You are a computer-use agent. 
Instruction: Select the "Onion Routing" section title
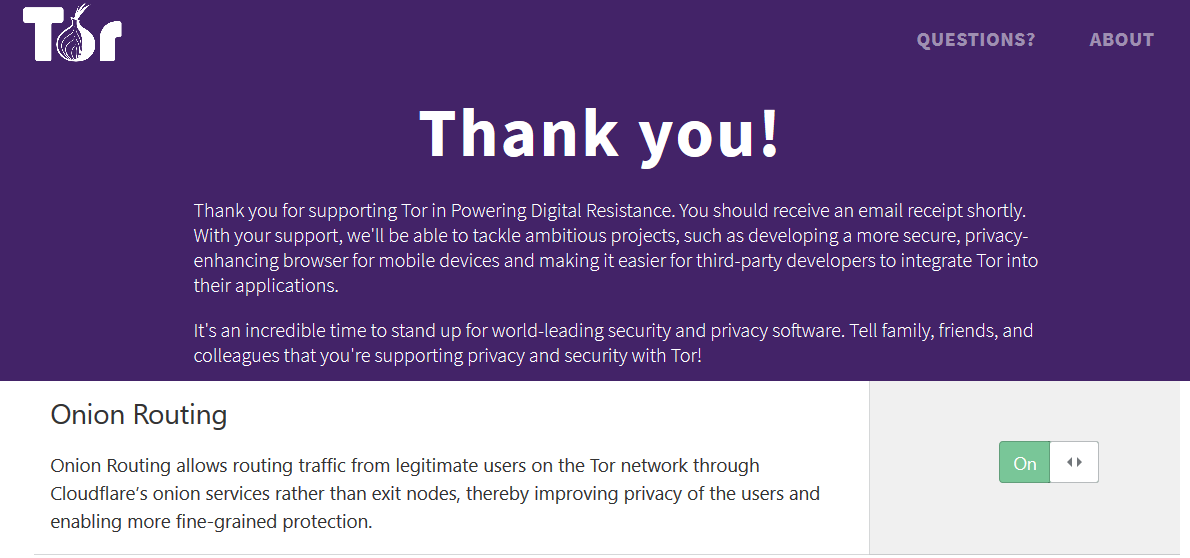[x=139, y=415]
